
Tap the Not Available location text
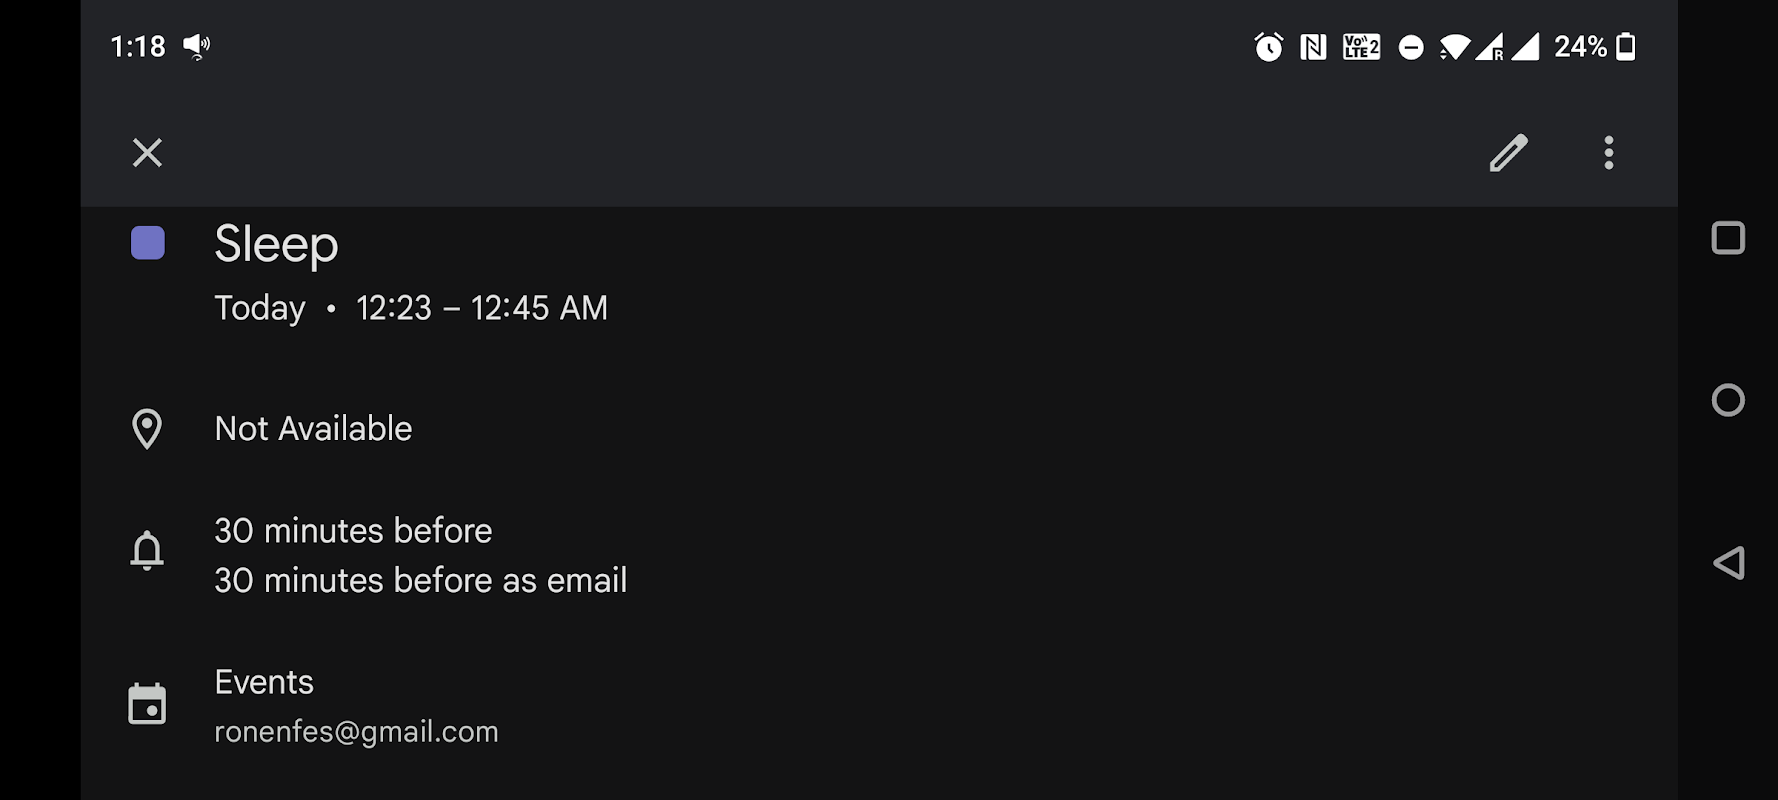313,429
